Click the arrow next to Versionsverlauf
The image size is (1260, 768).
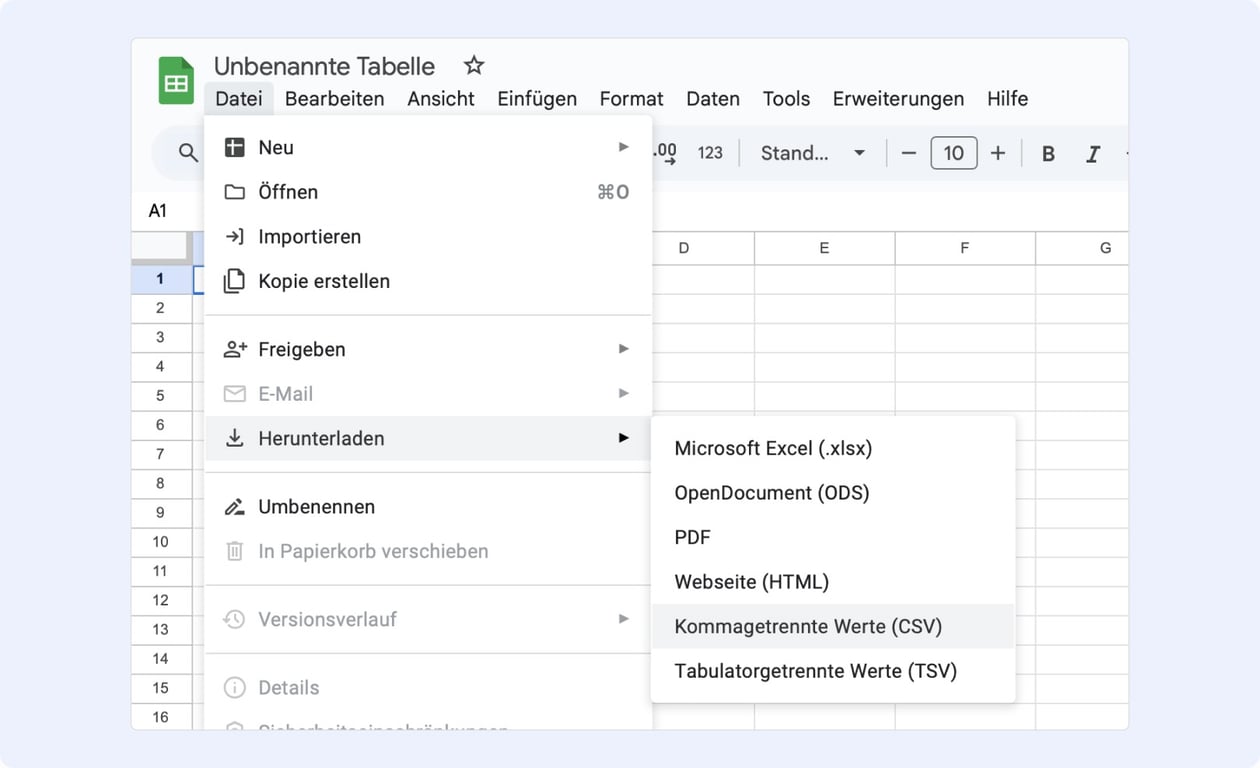(623, 619)
